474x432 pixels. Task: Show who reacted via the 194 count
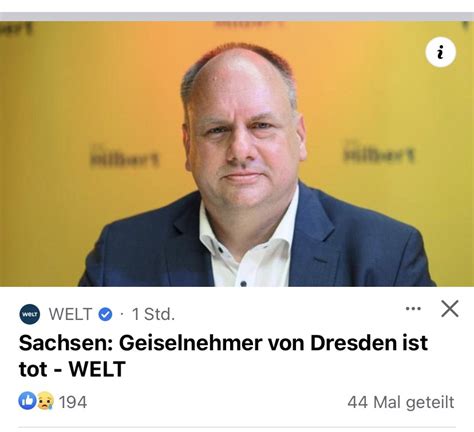73,402
